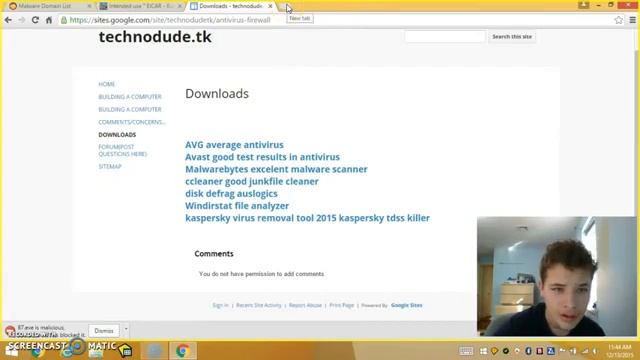640x360 pixels.
Task: Open the yellow tag taskbar icon
Action: point(125,351)
